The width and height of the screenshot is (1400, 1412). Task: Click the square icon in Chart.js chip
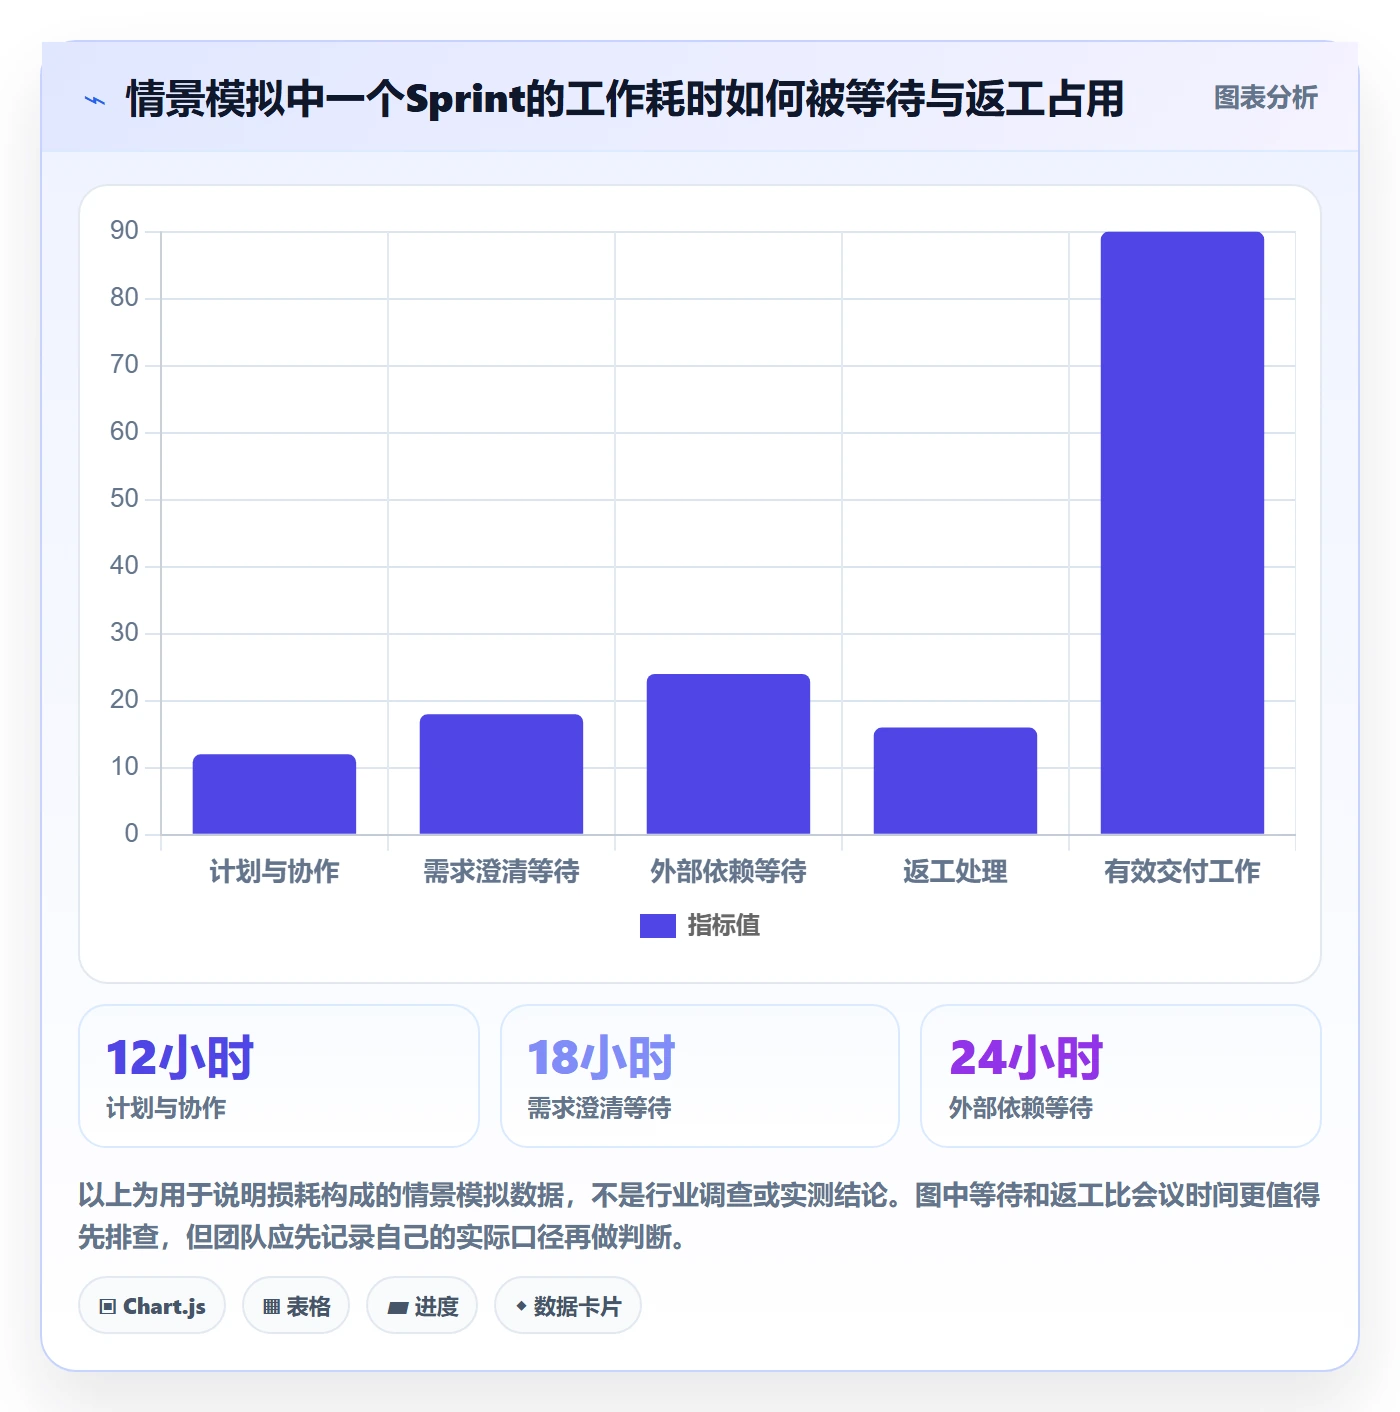(108, 1307)
